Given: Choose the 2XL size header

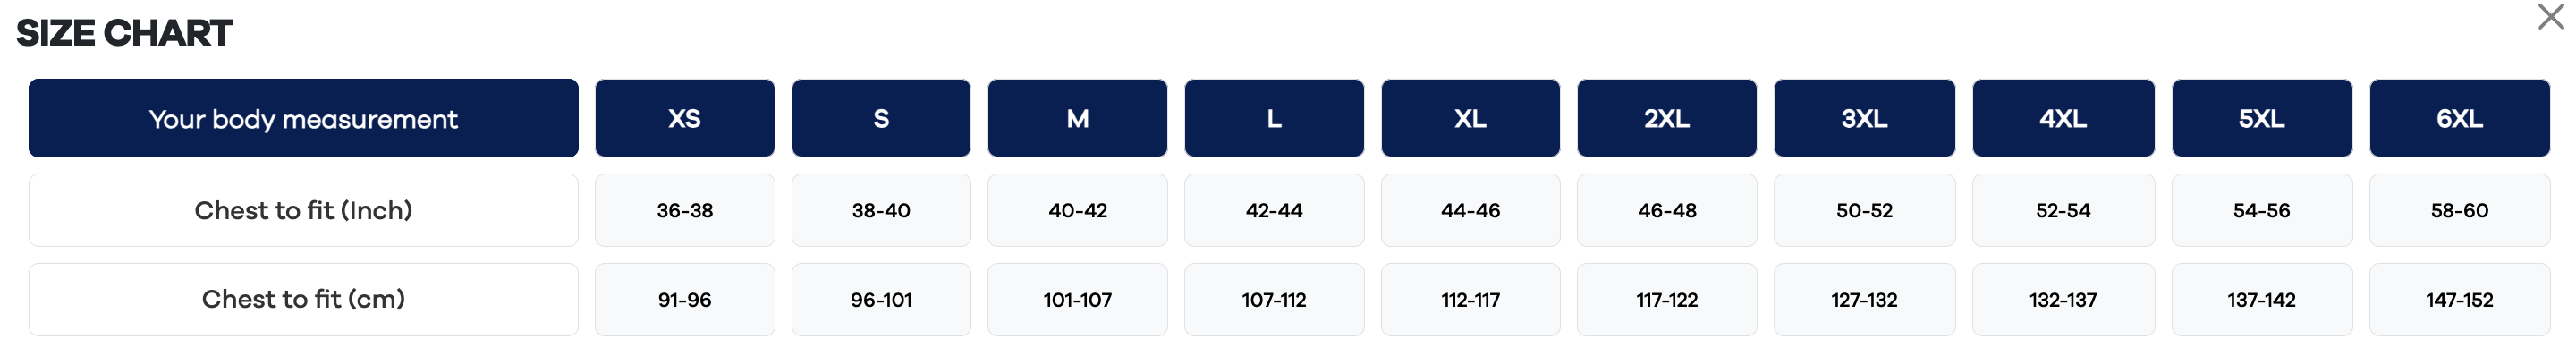Looking at the screenshot, I should coord(1667,118).
